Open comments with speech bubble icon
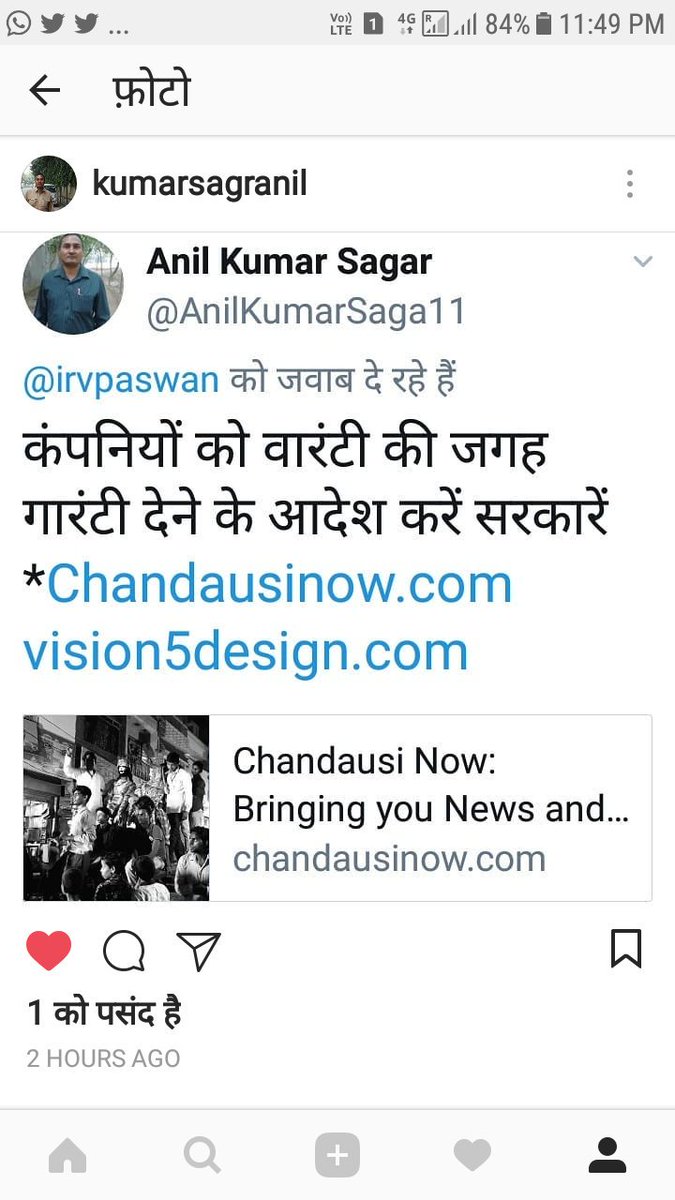Image resolution: width=675 pixels, height=1200 pixels. 124,951
